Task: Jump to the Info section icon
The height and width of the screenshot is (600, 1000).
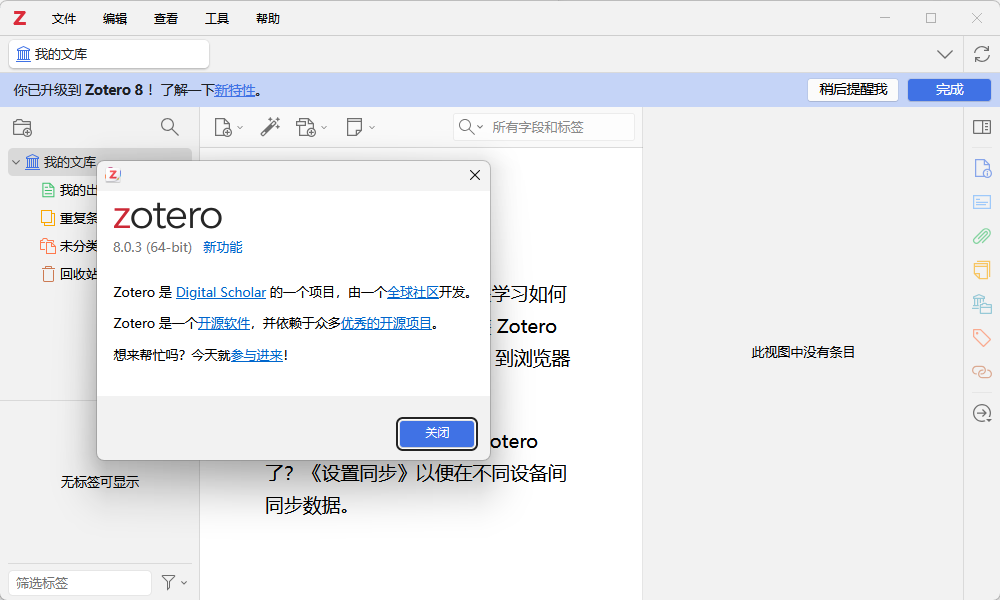Action: [x=982, y=169]
